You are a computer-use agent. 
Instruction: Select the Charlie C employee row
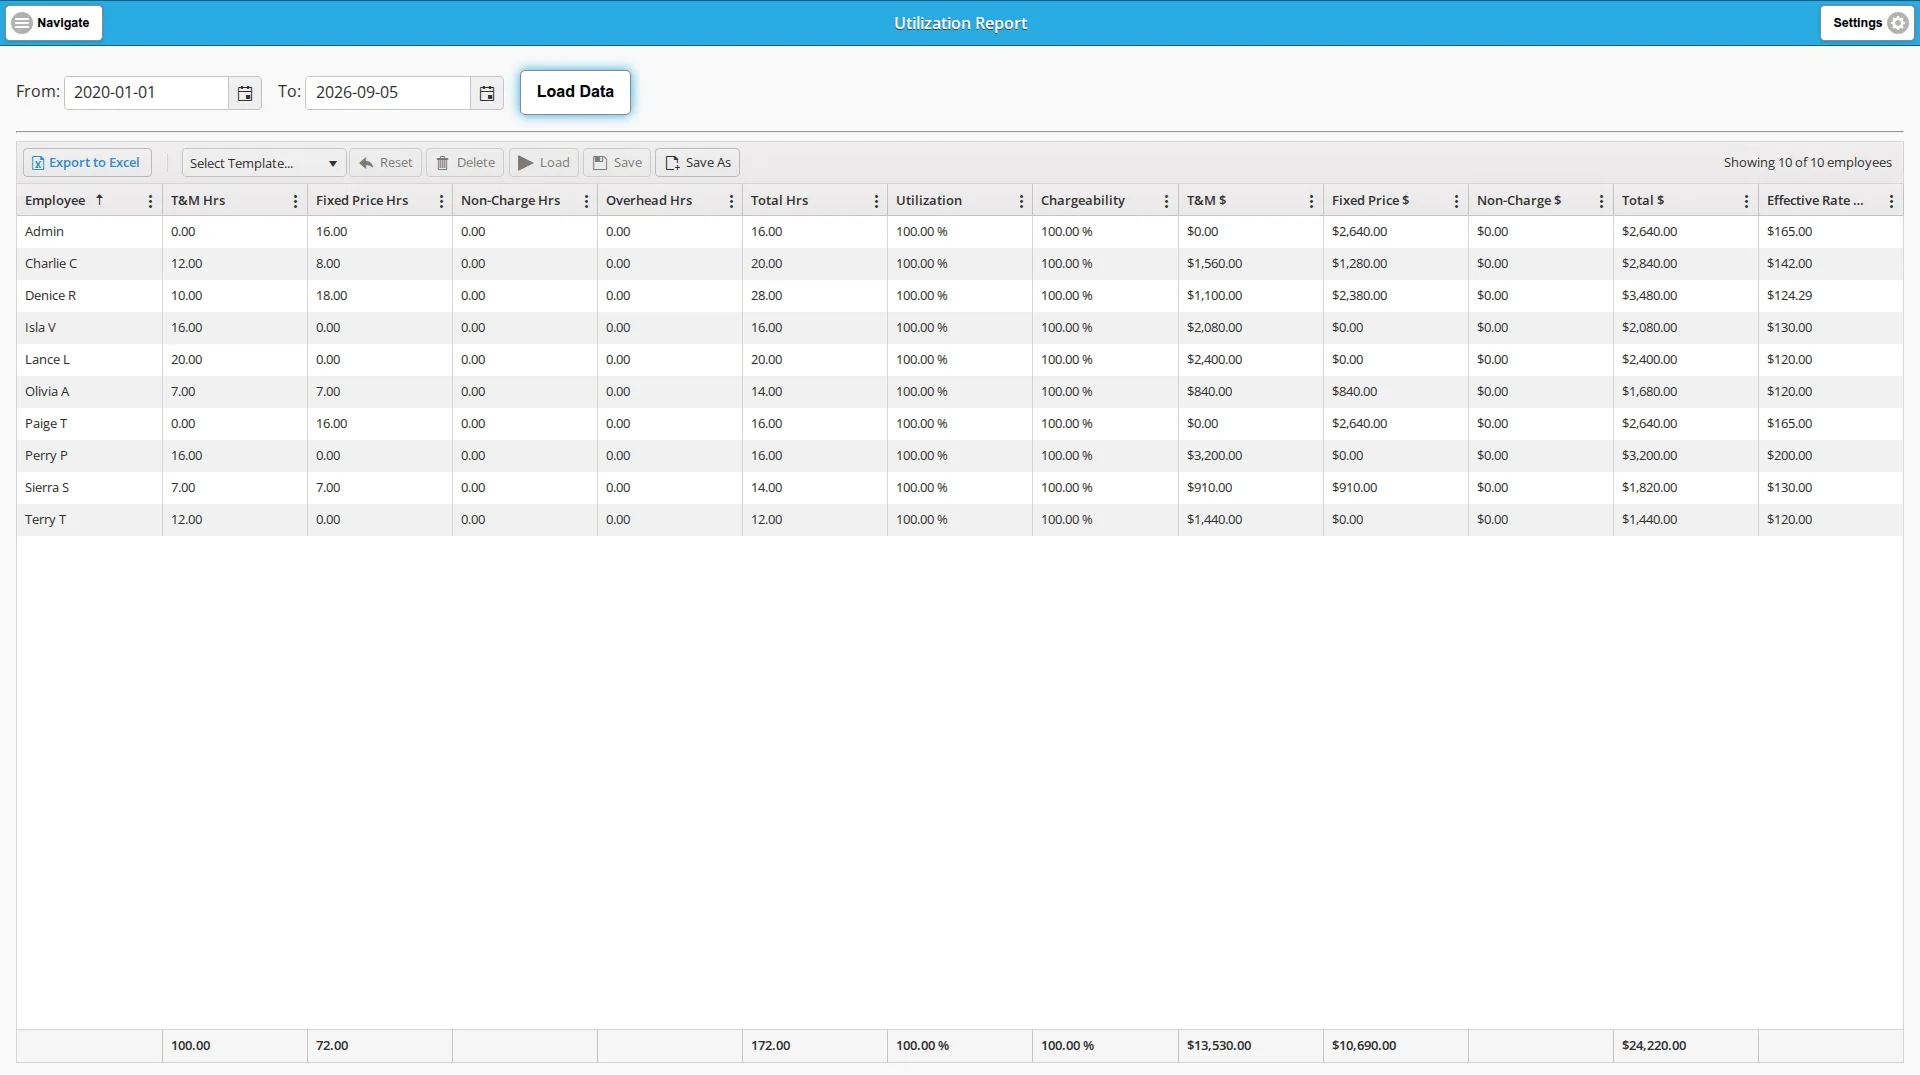click(960, 264)
